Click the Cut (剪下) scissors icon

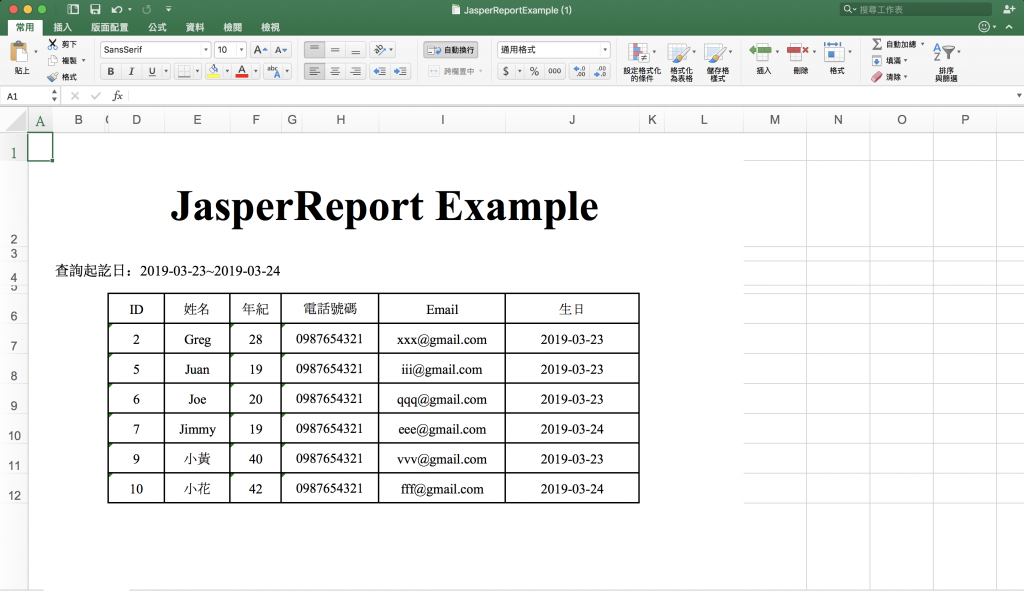pos(53,44)
